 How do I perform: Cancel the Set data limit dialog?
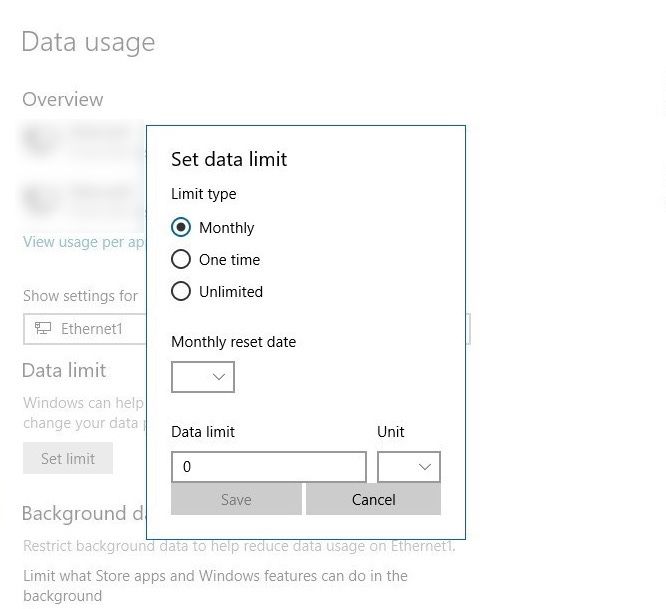[373, 499]
